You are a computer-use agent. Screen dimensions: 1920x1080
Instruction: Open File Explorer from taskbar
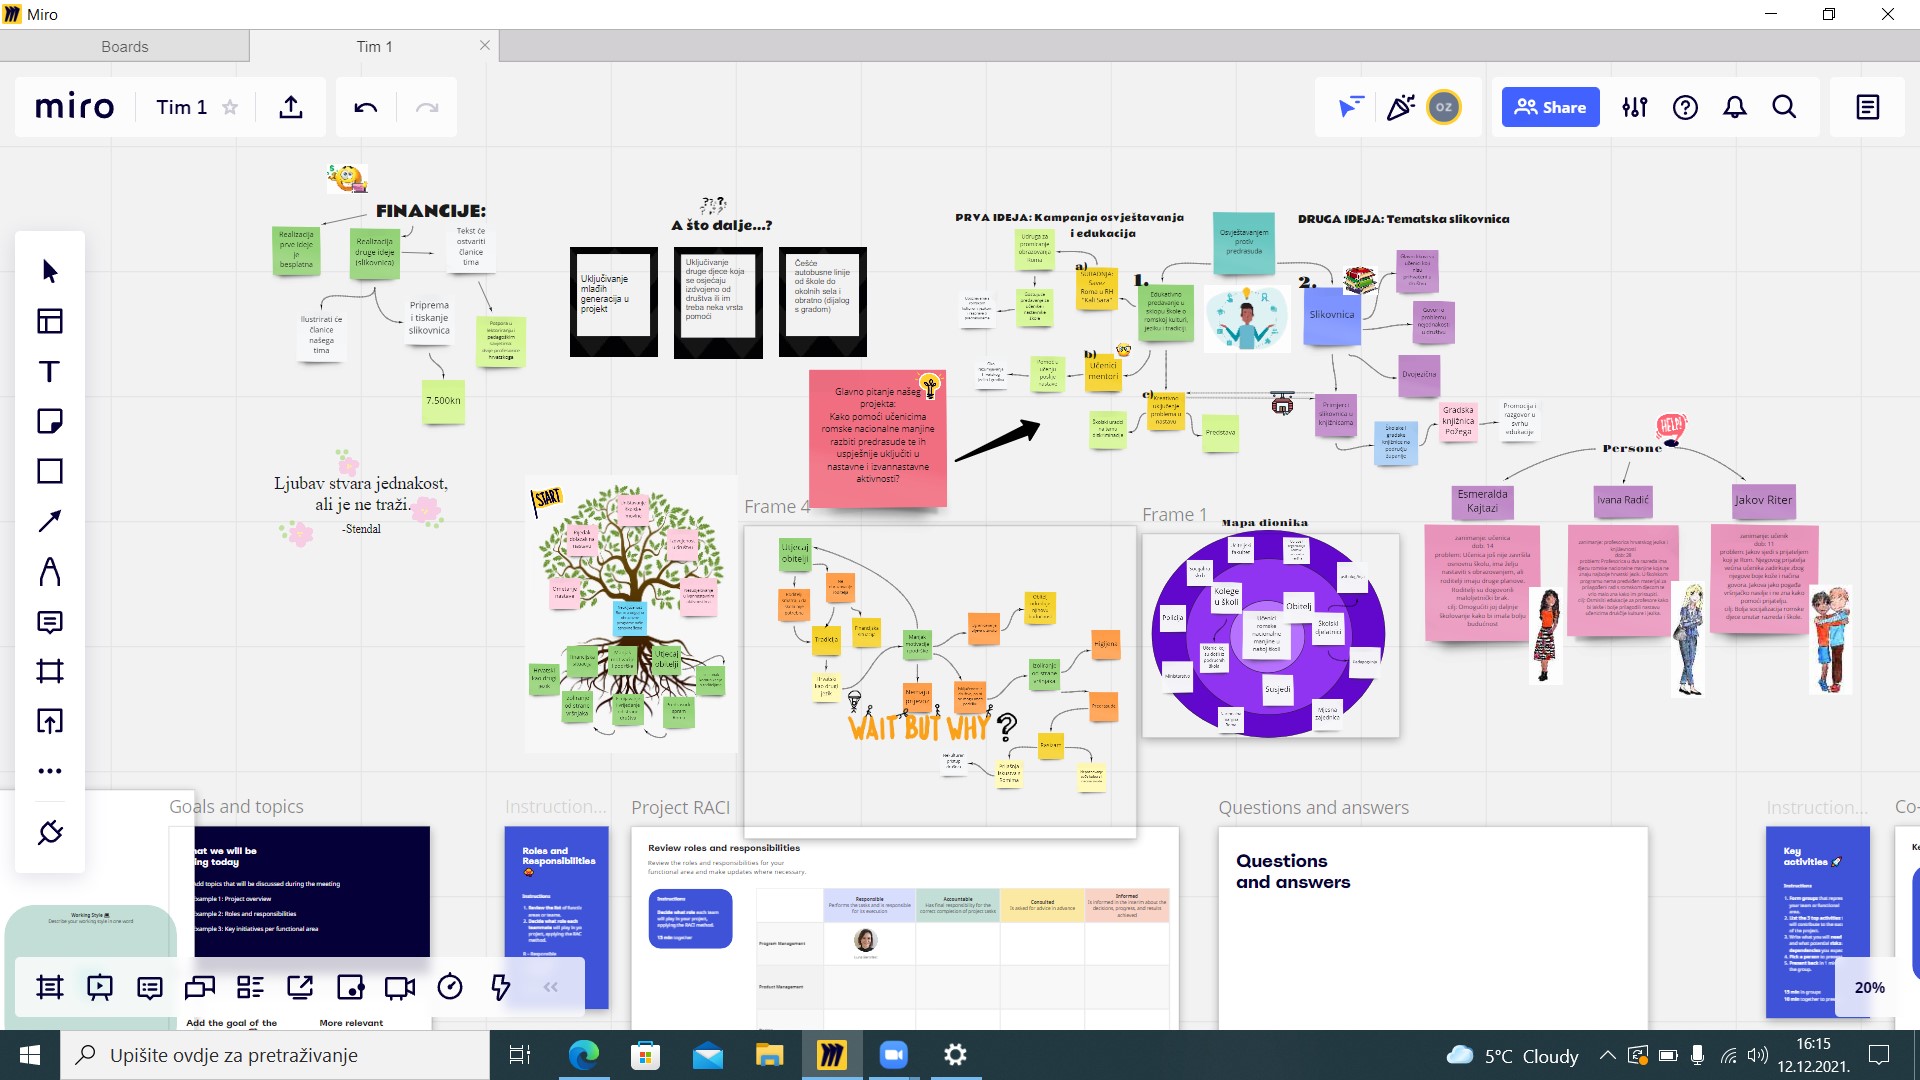click(x=769, y=1055)
